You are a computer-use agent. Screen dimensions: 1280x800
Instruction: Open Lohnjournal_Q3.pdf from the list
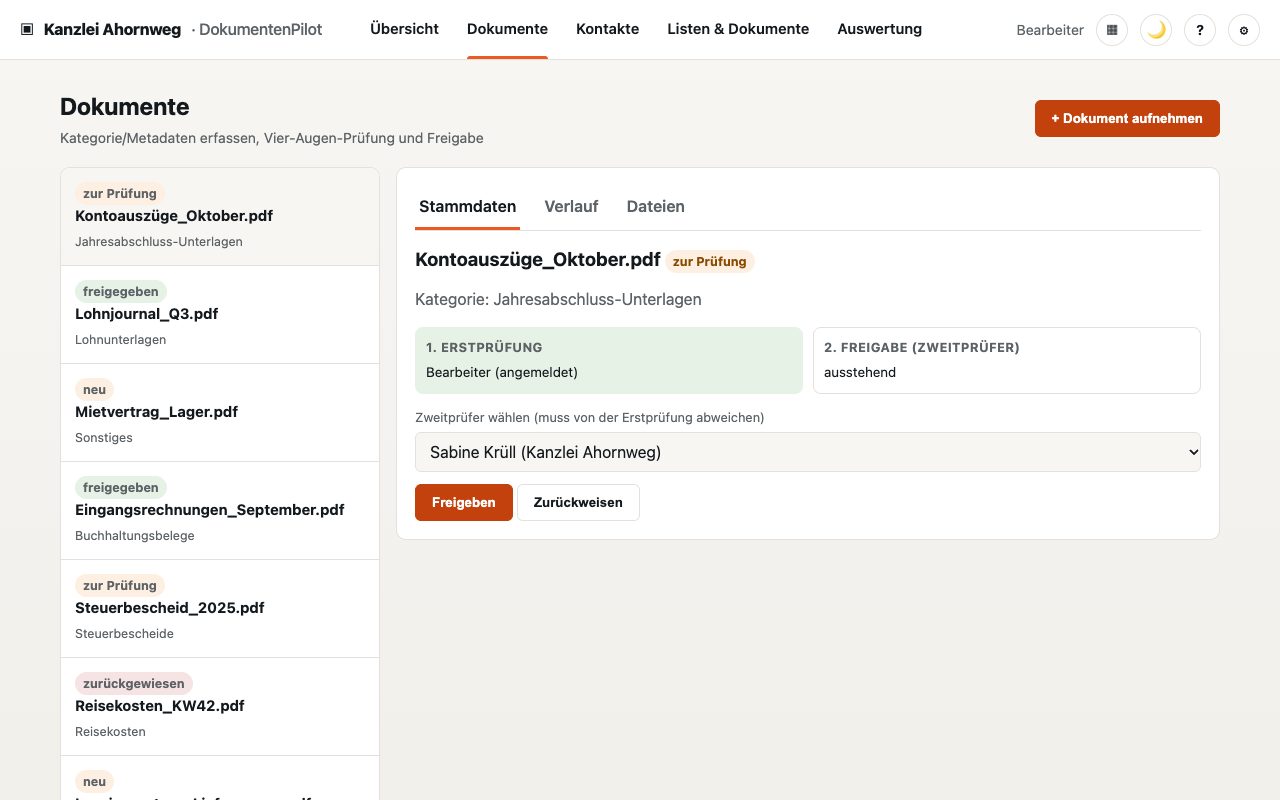[220, 315]
